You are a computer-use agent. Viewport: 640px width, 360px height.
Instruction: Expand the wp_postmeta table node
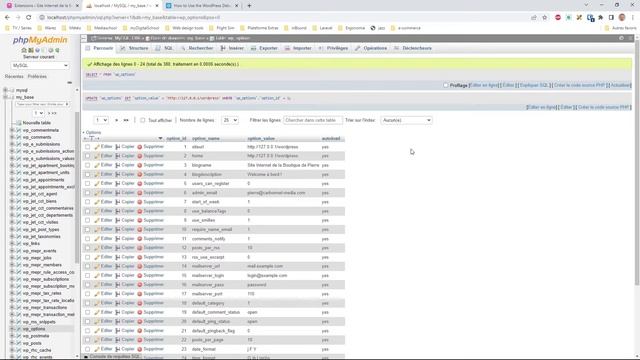[12, 336]
